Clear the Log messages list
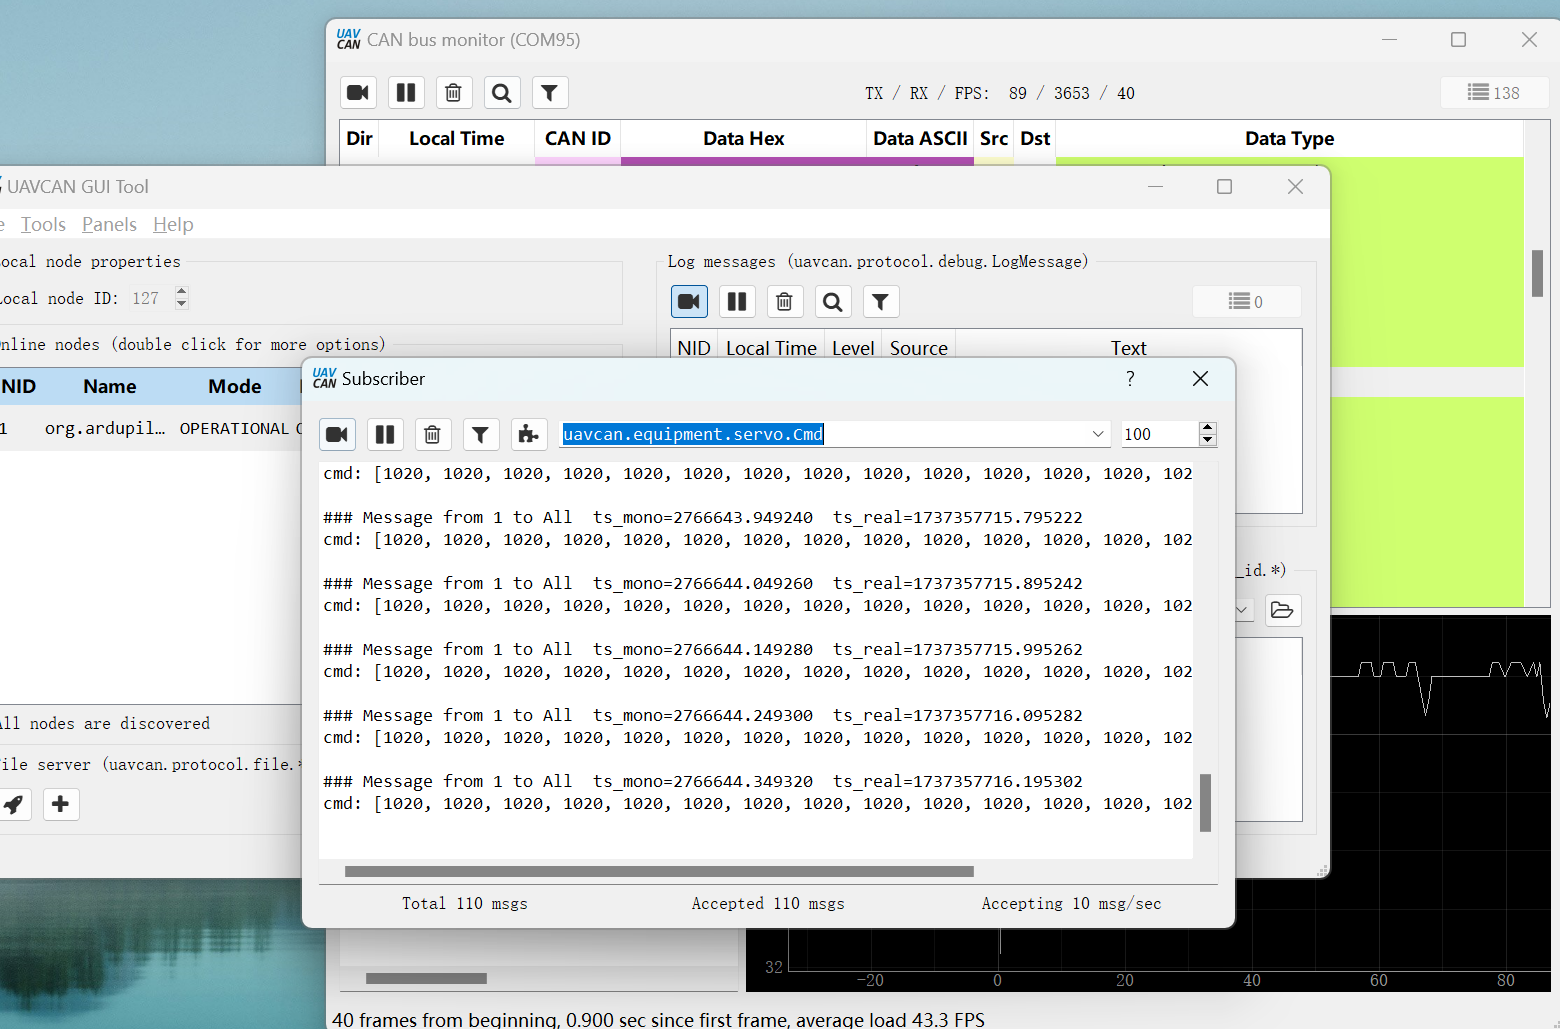The image size is (1560, 1029). (x=784, y=302)
